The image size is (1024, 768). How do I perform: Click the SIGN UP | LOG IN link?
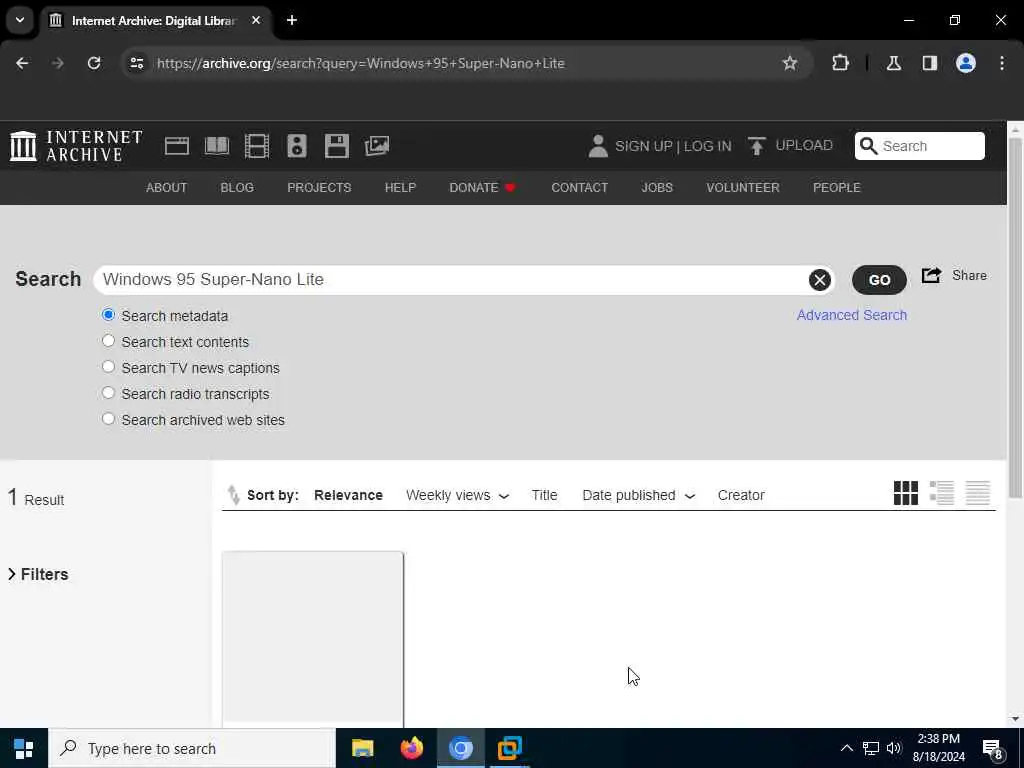pyautogui.click(x=673, y=146)
